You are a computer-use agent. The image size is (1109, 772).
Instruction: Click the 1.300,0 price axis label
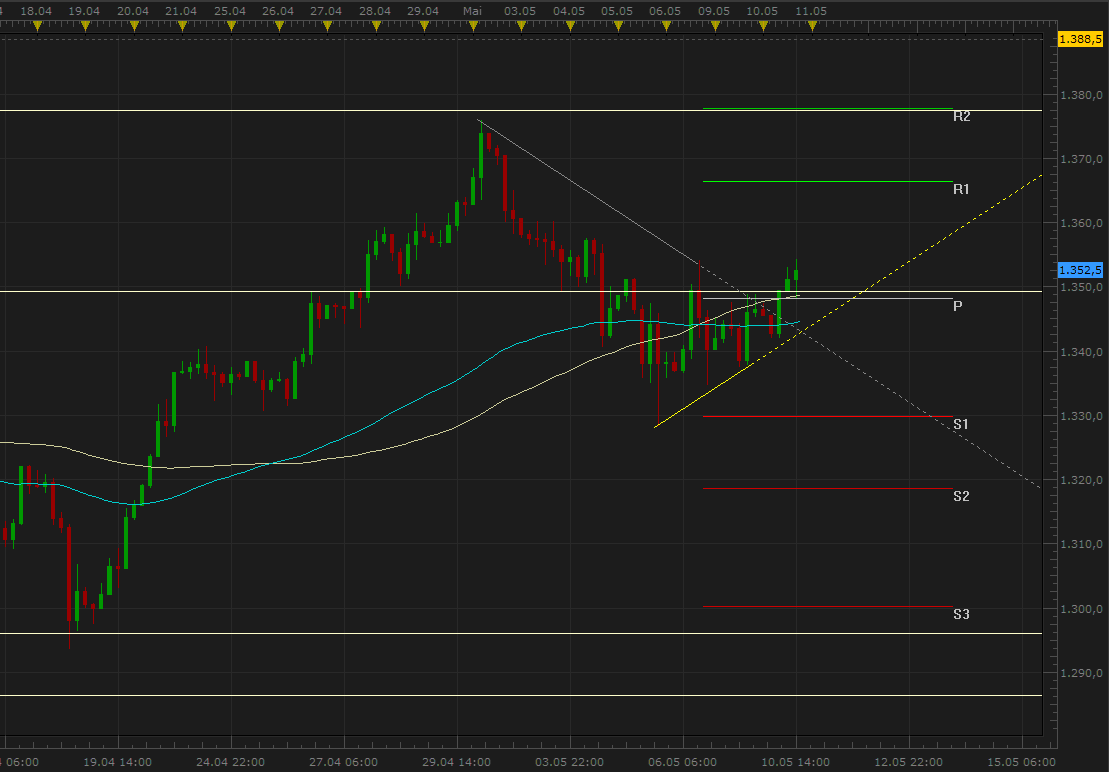[x=1084, y=609]
